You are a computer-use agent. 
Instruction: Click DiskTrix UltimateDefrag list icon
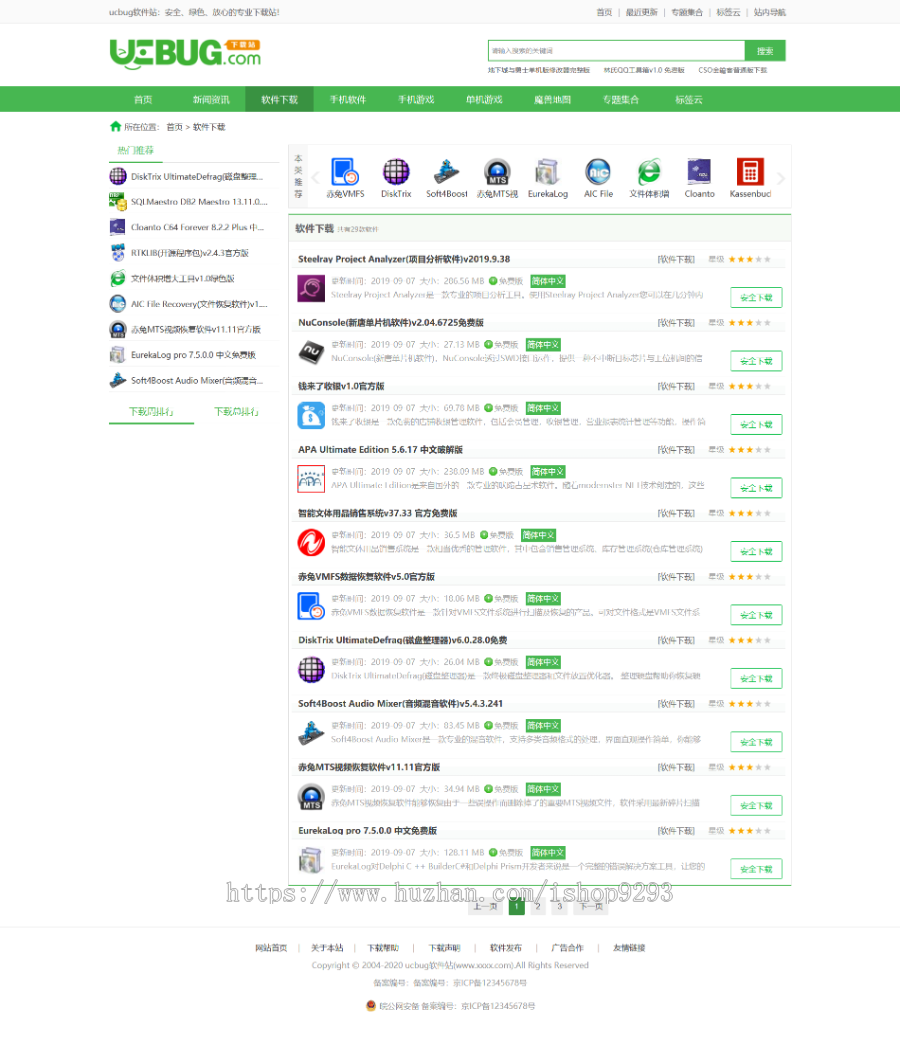pos(311,670)
